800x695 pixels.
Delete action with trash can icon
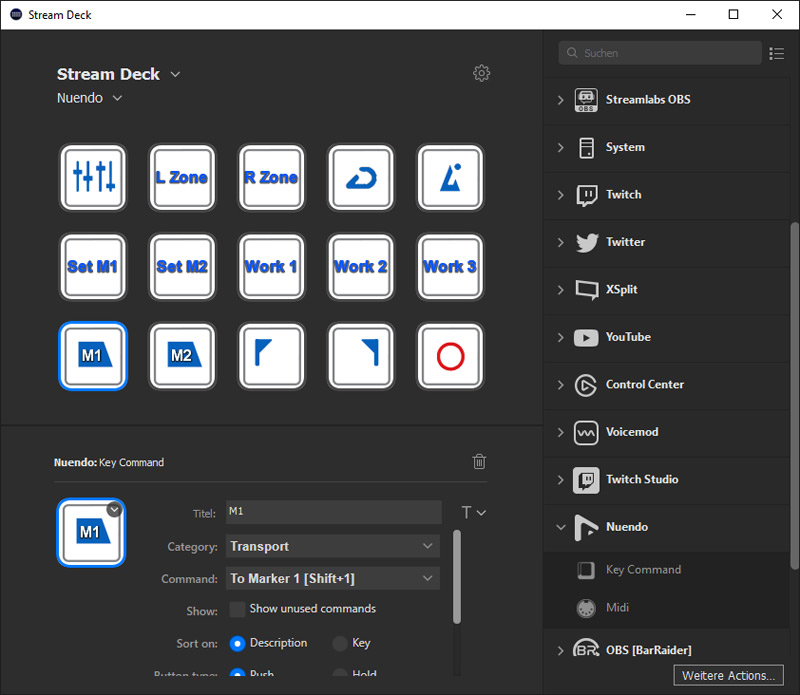480,461
